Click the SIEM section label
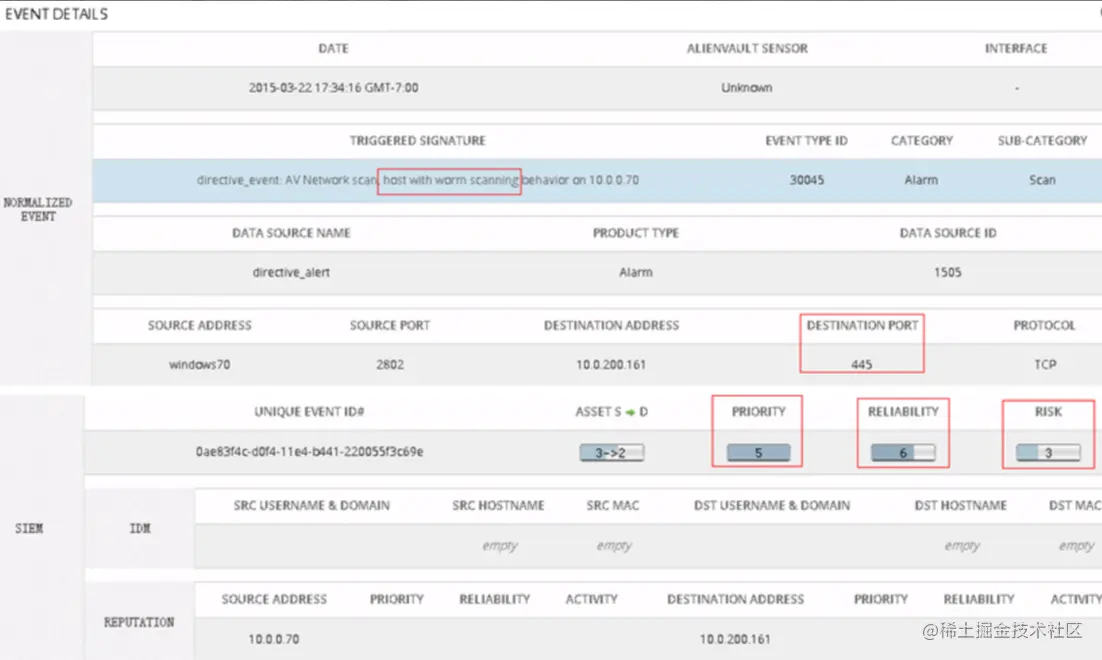1102x660 pixels. point(29,529)
